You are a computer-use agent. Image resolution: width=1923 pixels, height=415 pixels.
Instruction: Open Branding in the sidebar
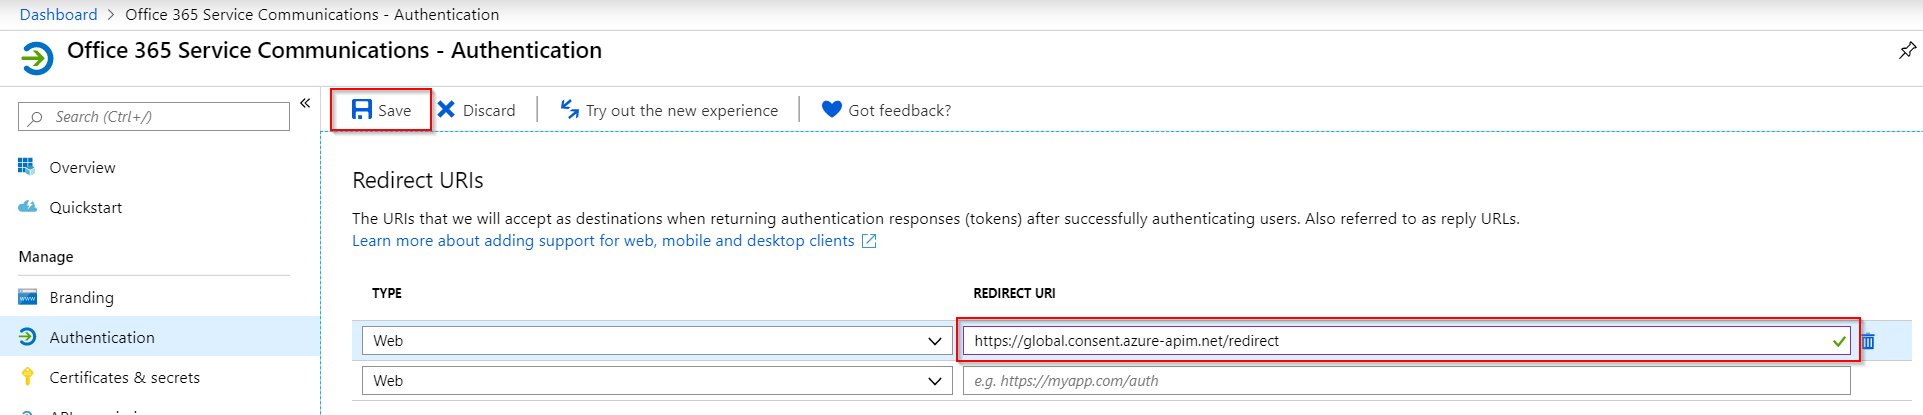pos(82,298)
